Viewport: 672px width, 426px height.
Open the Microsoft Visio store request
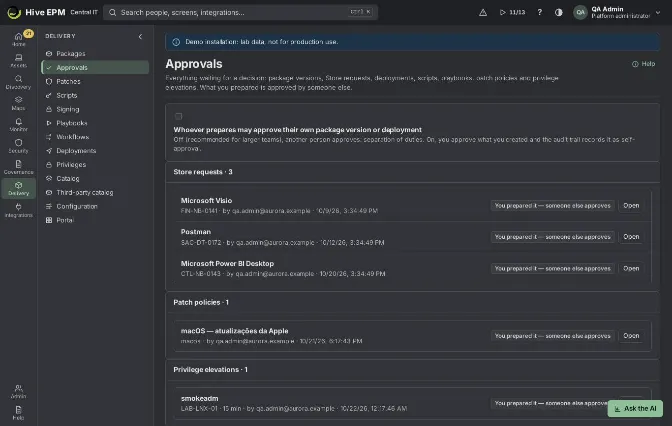pyautogui.click(x=631, y=206)
